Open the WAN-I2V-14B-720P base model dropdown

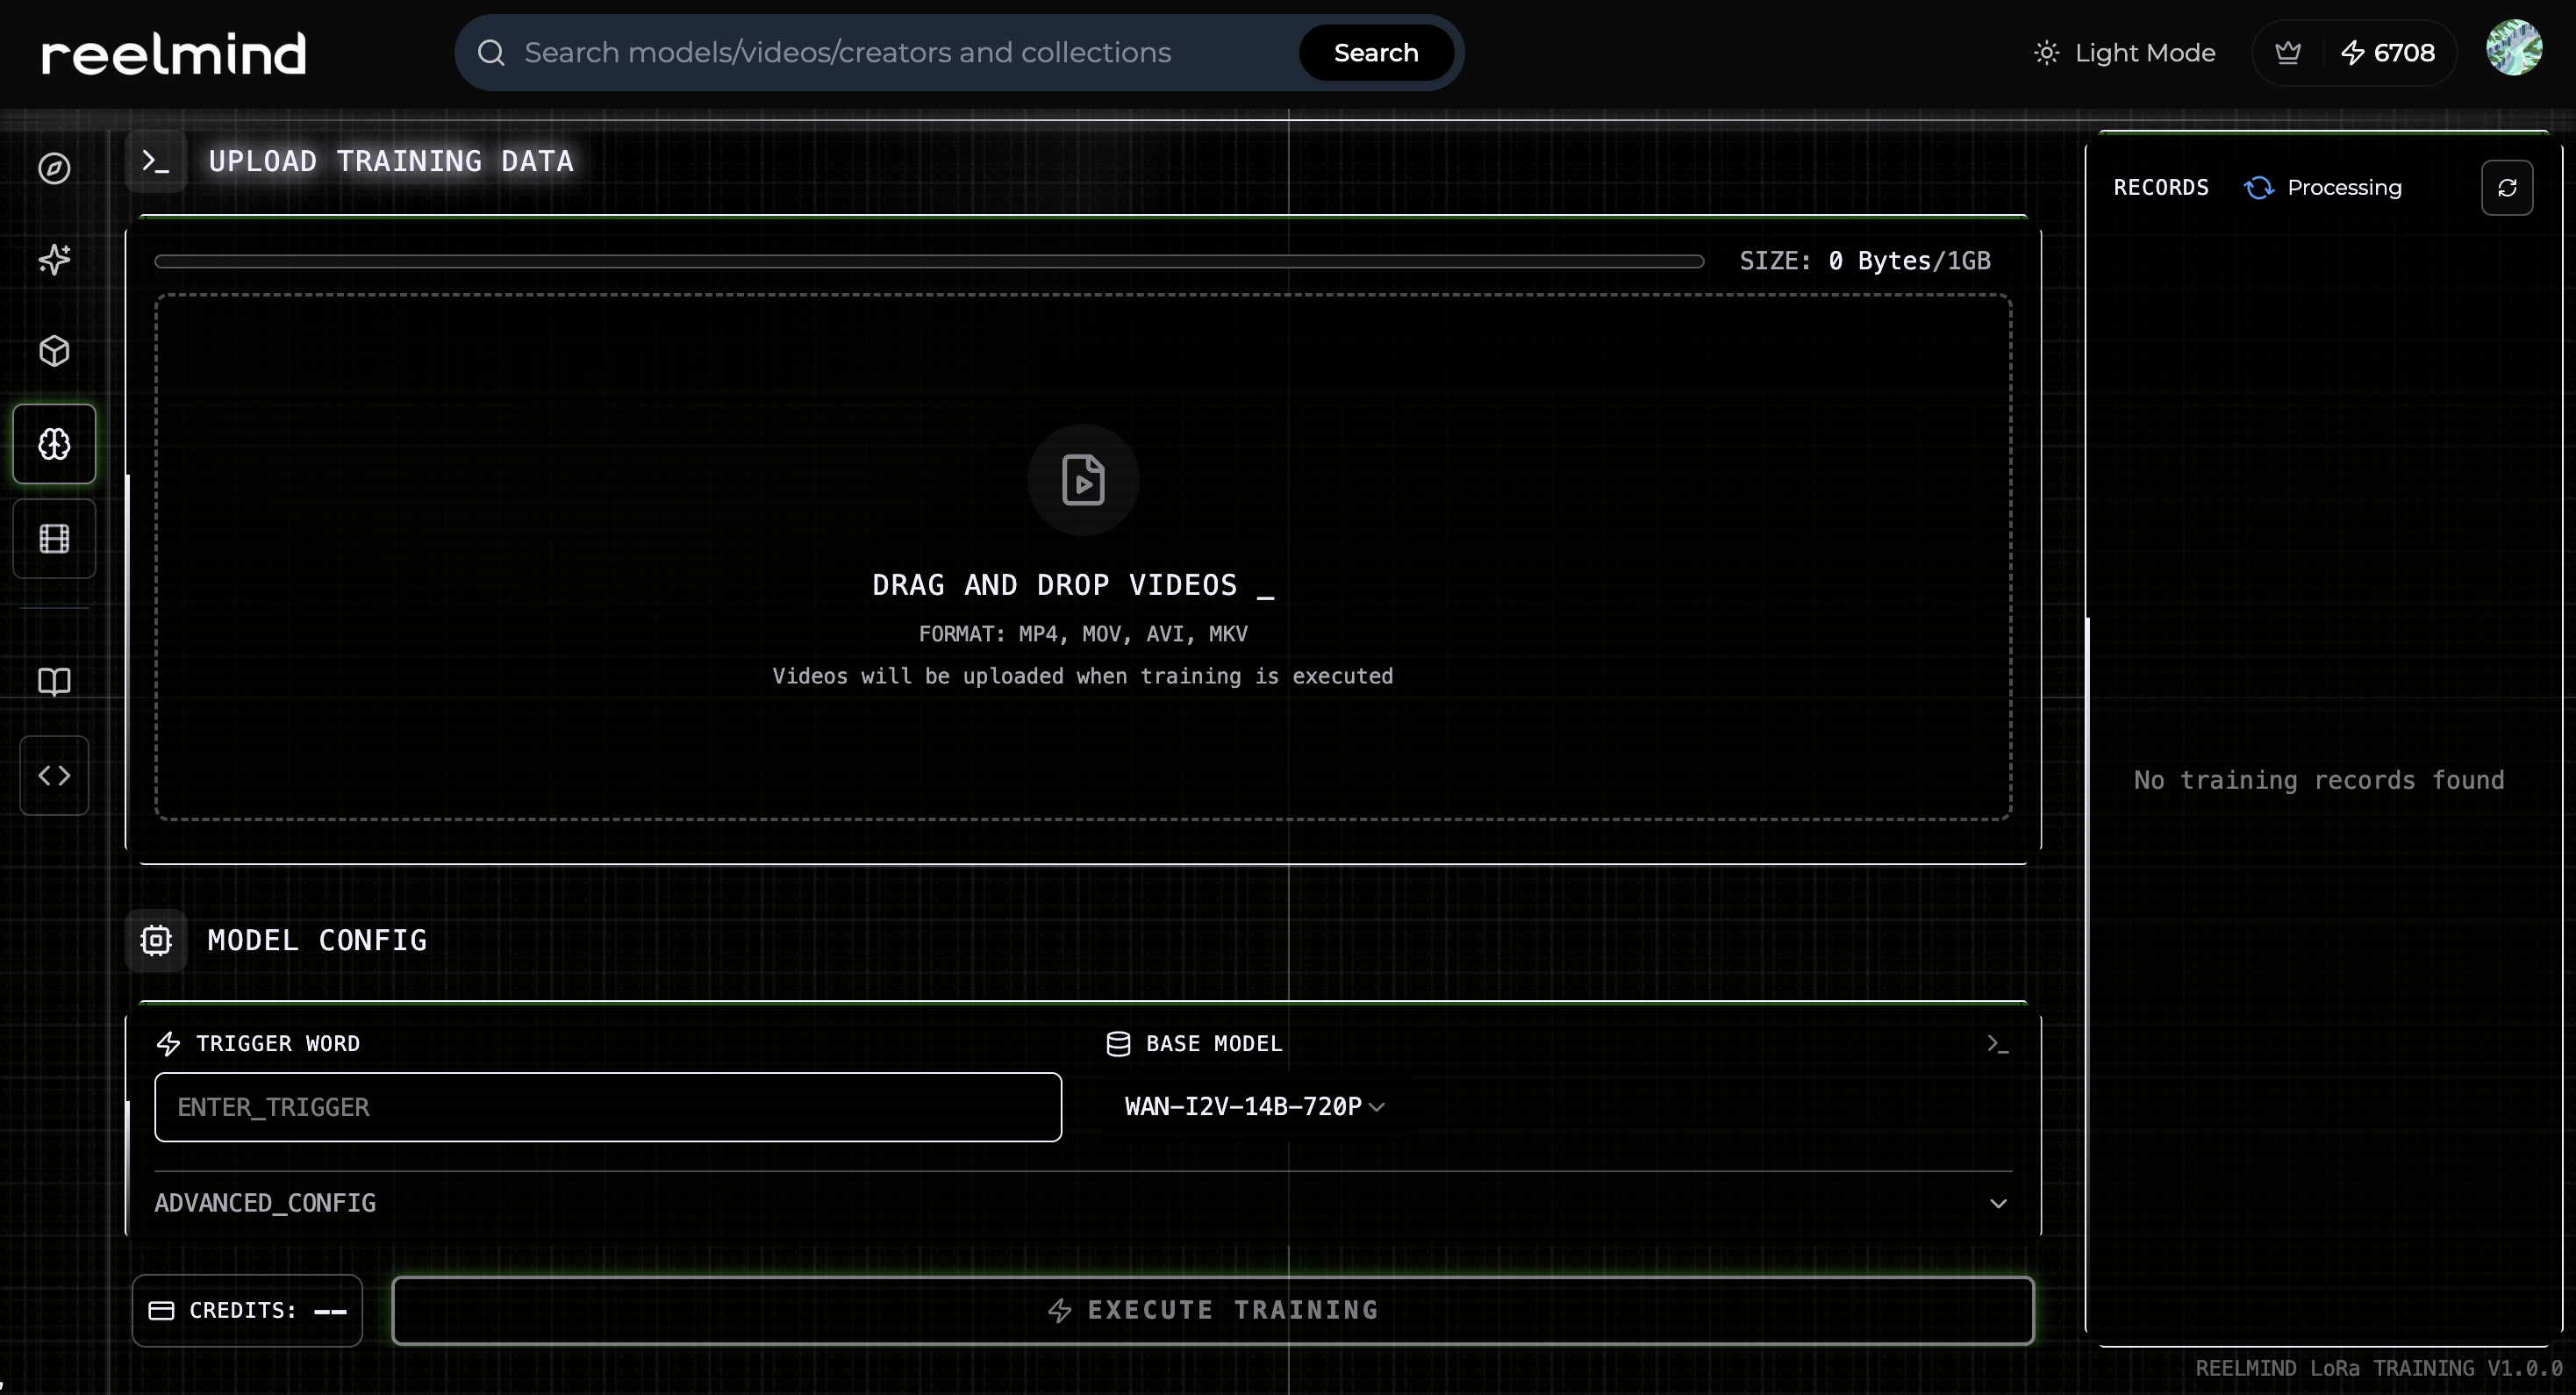click(x=1254, y=1107)
